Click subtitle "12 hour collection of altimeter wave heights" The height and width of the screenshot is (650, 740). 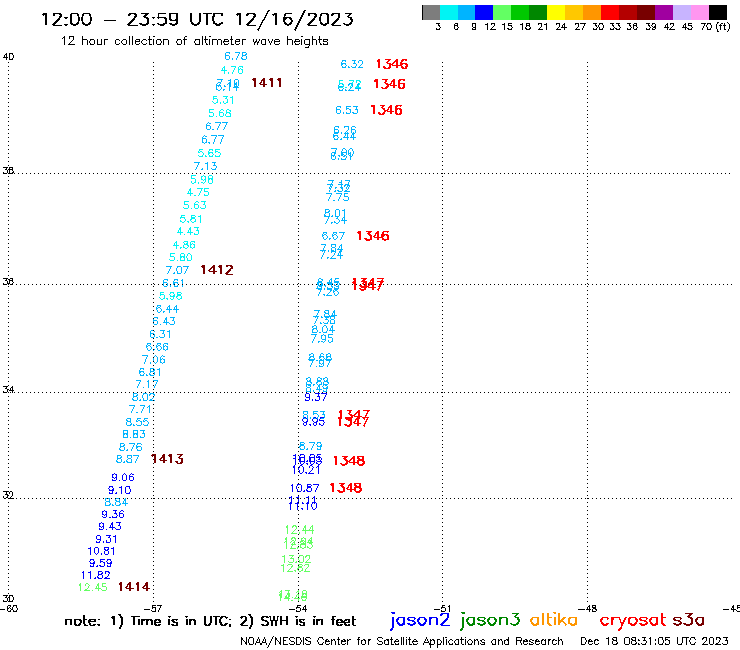tap(194, 41)
